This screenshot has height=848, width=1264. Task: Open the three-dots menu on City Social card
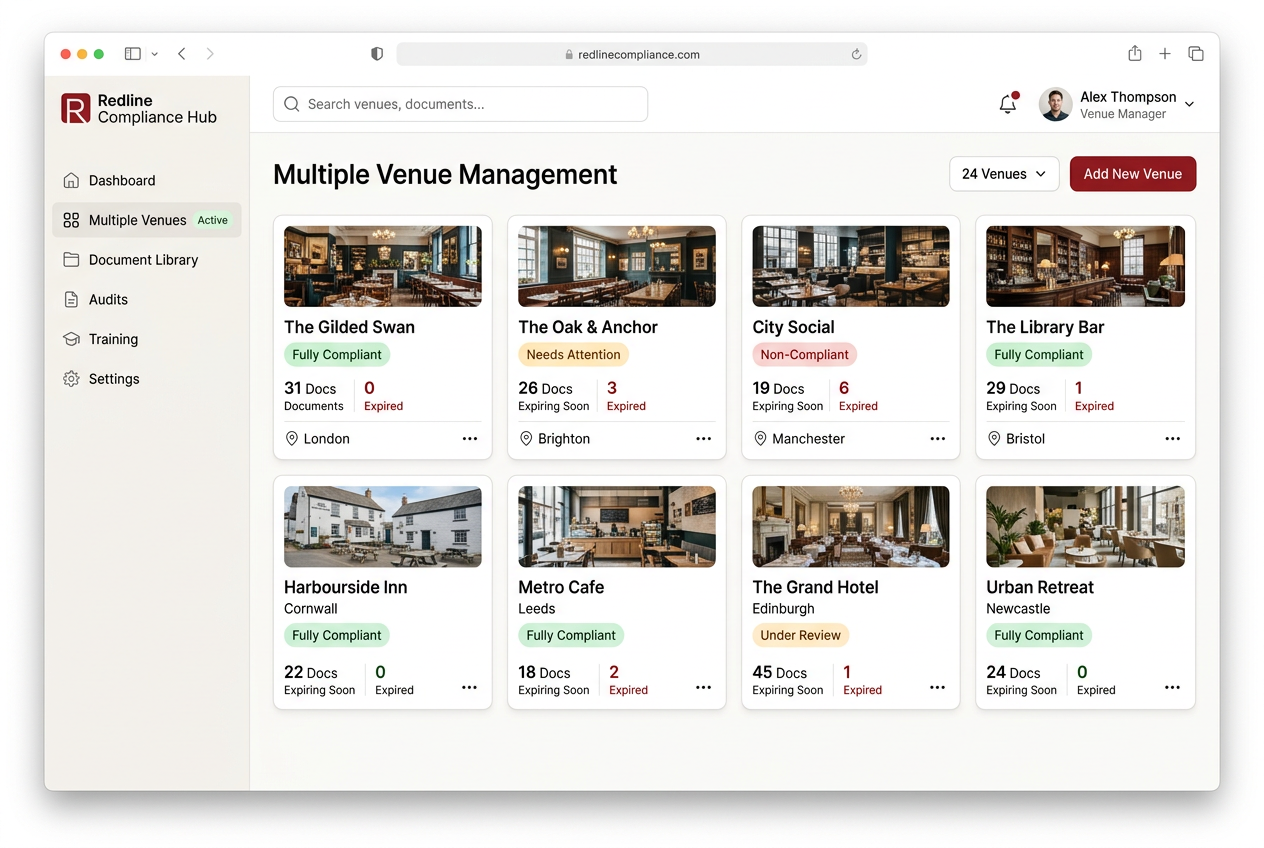pos(937,439)
